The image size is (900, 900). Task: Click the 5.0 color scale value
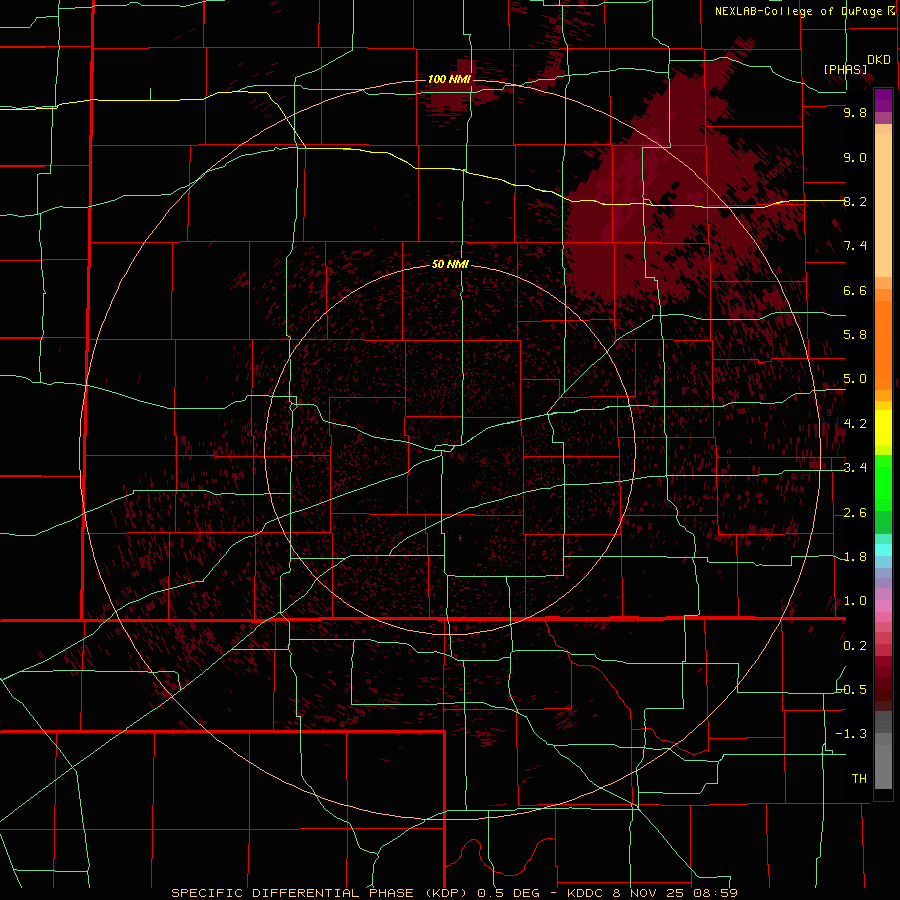[855, 379]
